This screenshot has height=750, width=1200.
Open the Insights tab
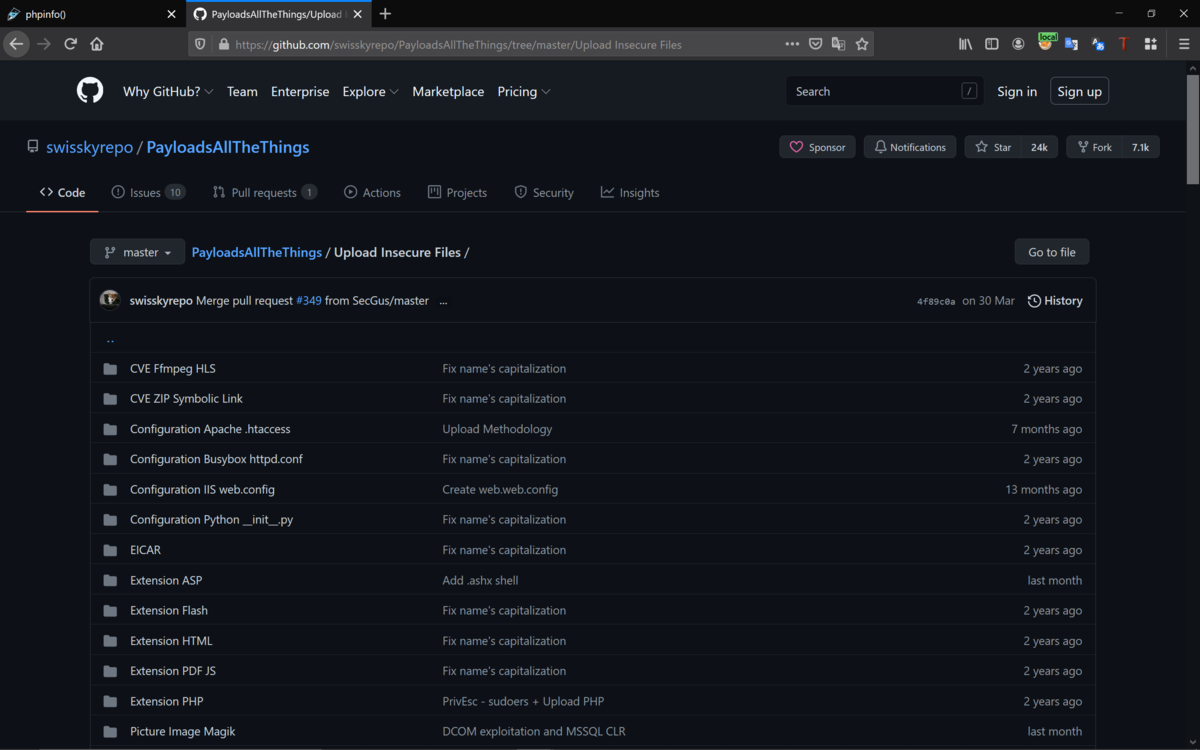(630, 192)
